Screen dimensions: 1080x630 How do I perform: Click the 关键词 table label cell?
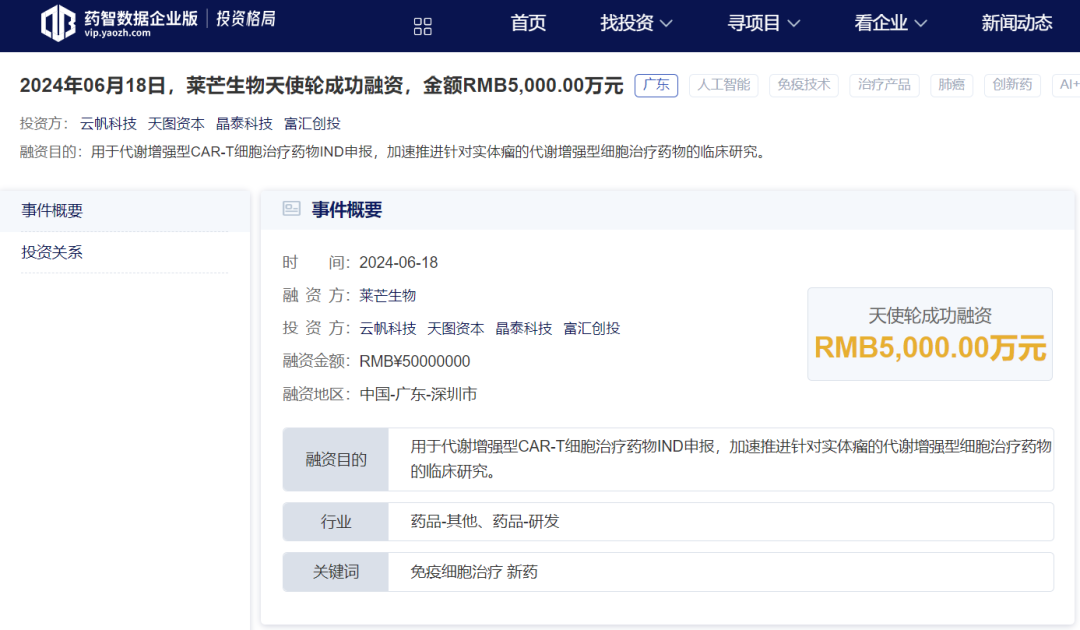[336, 572]
